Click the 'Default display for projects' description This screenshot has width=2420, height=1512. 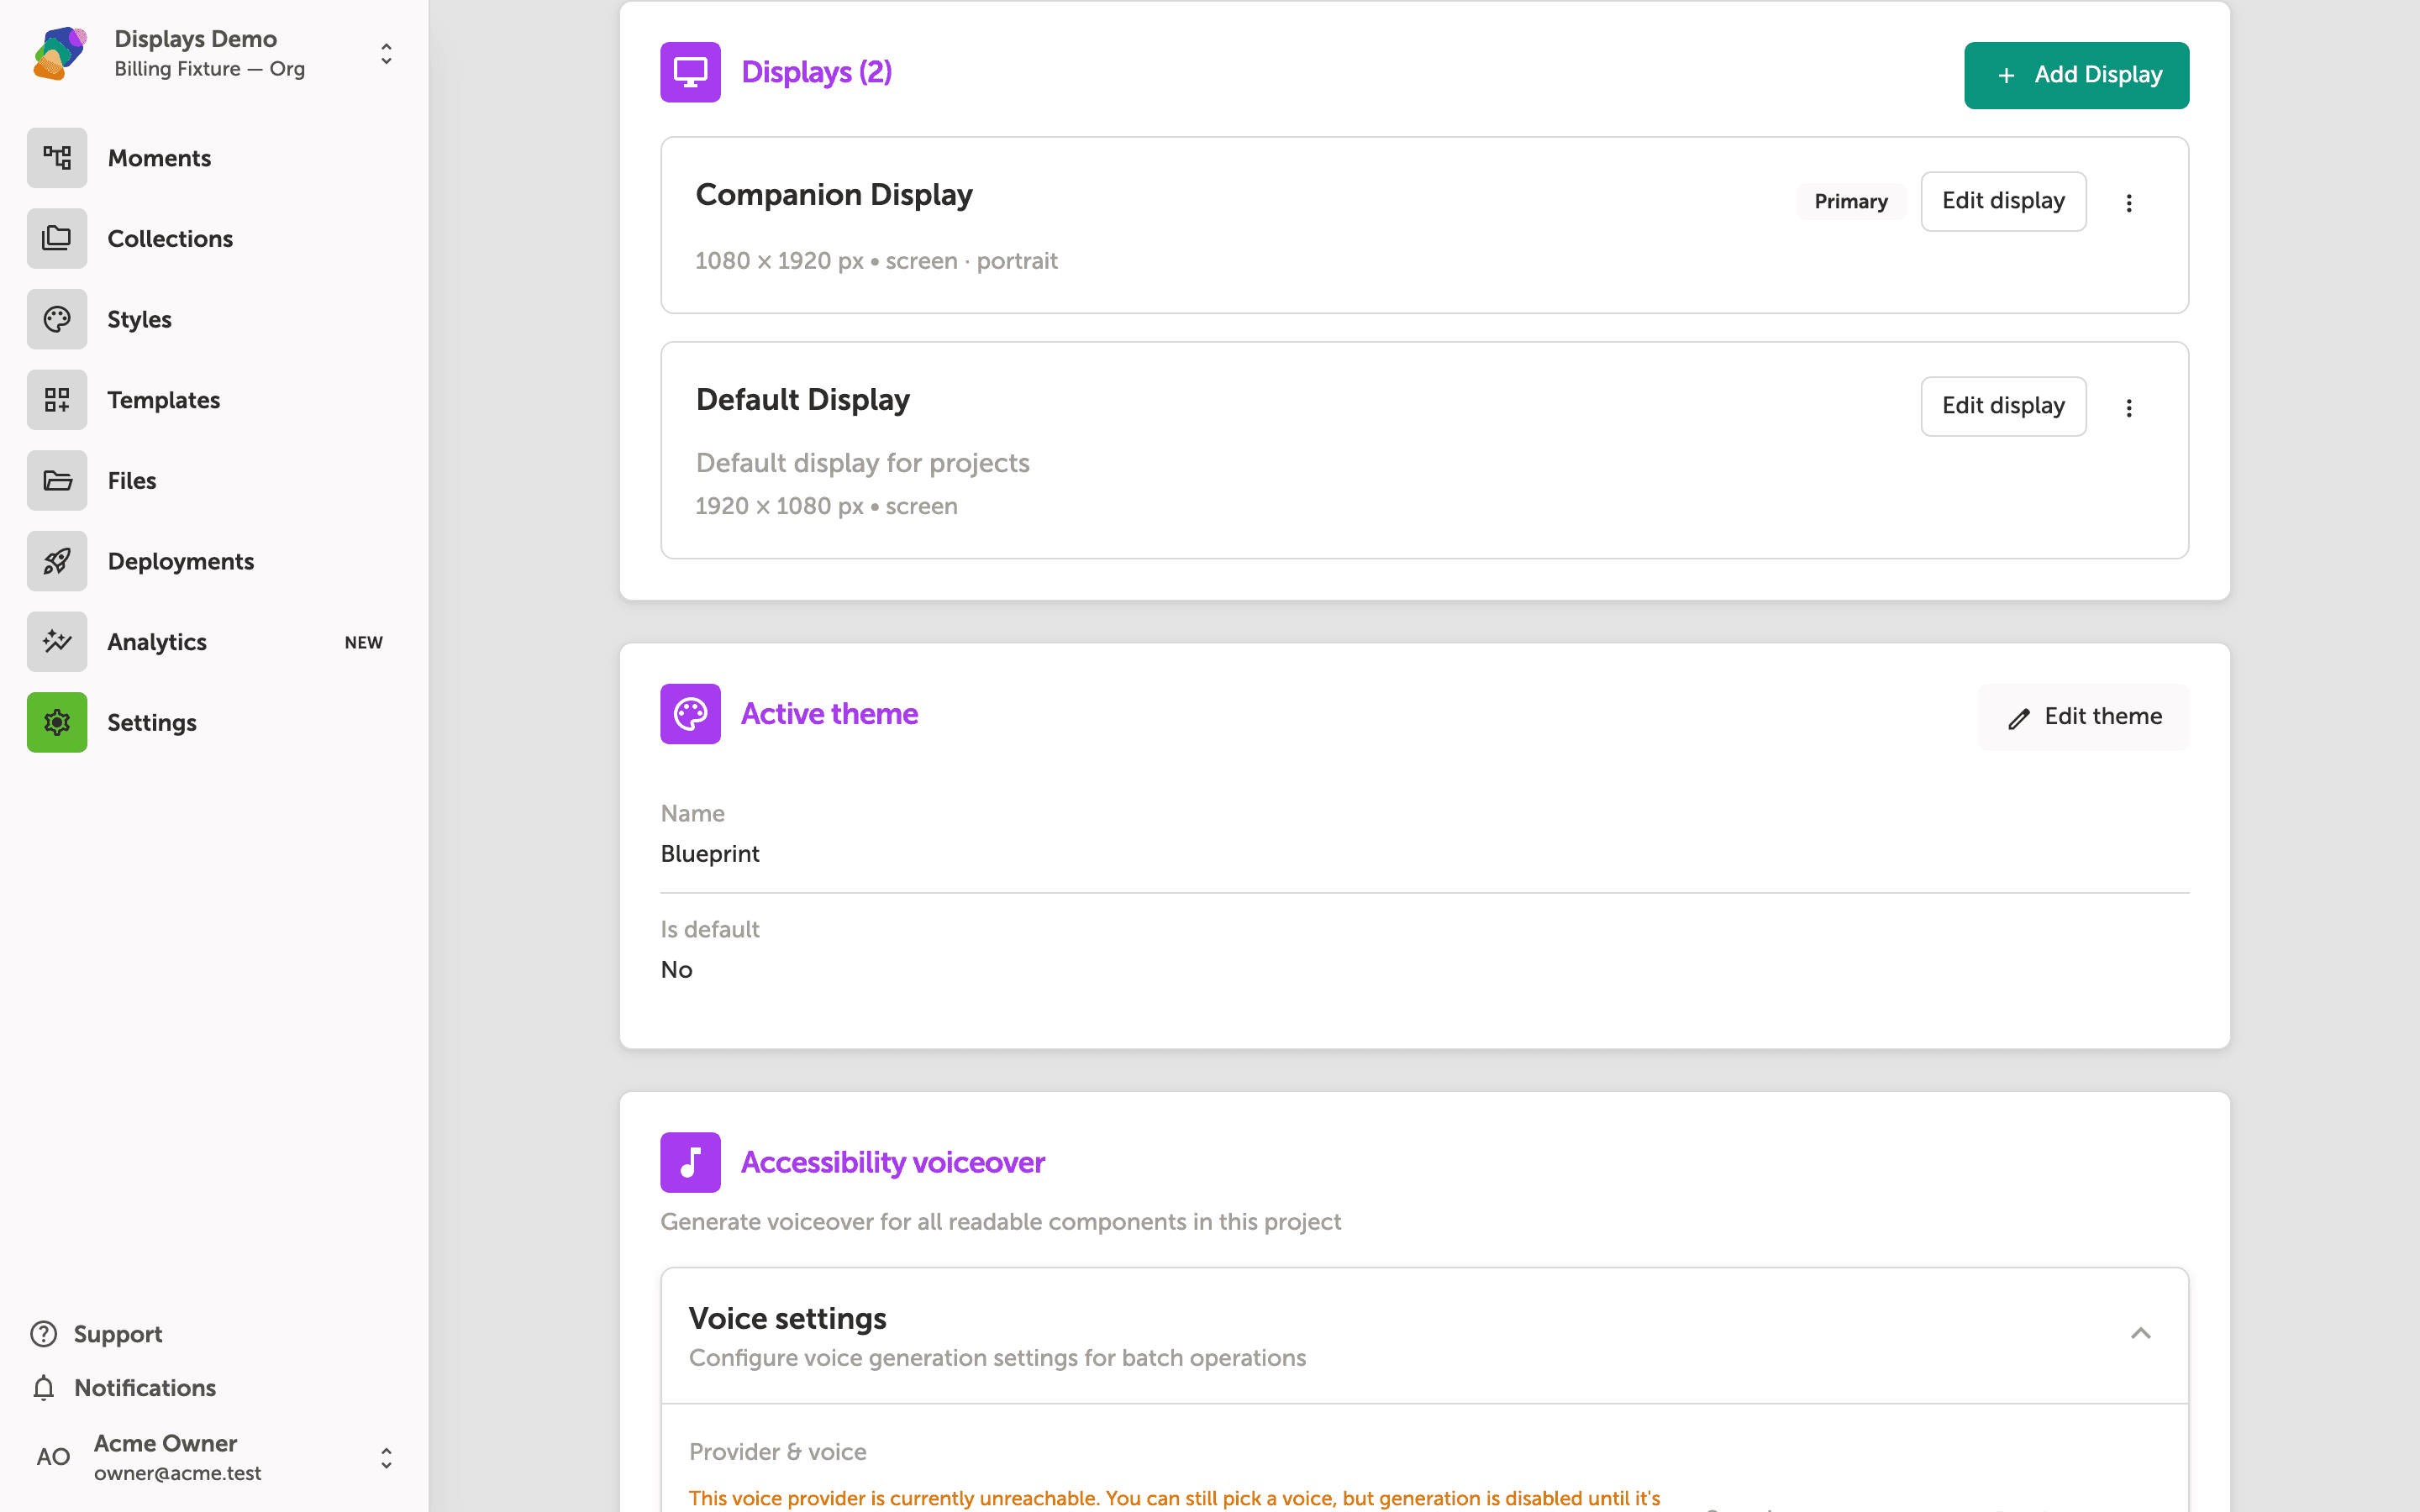tap(862, 463)
